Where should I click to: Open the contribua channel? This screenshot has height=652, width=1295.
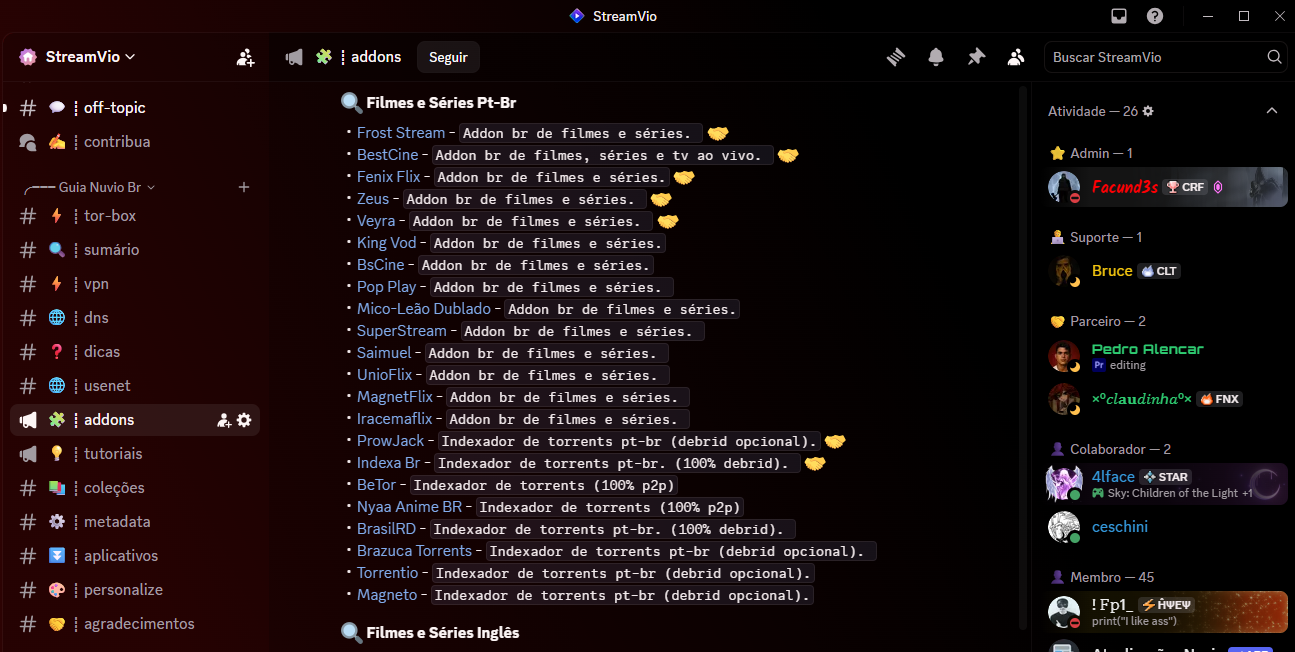(135, 142)
